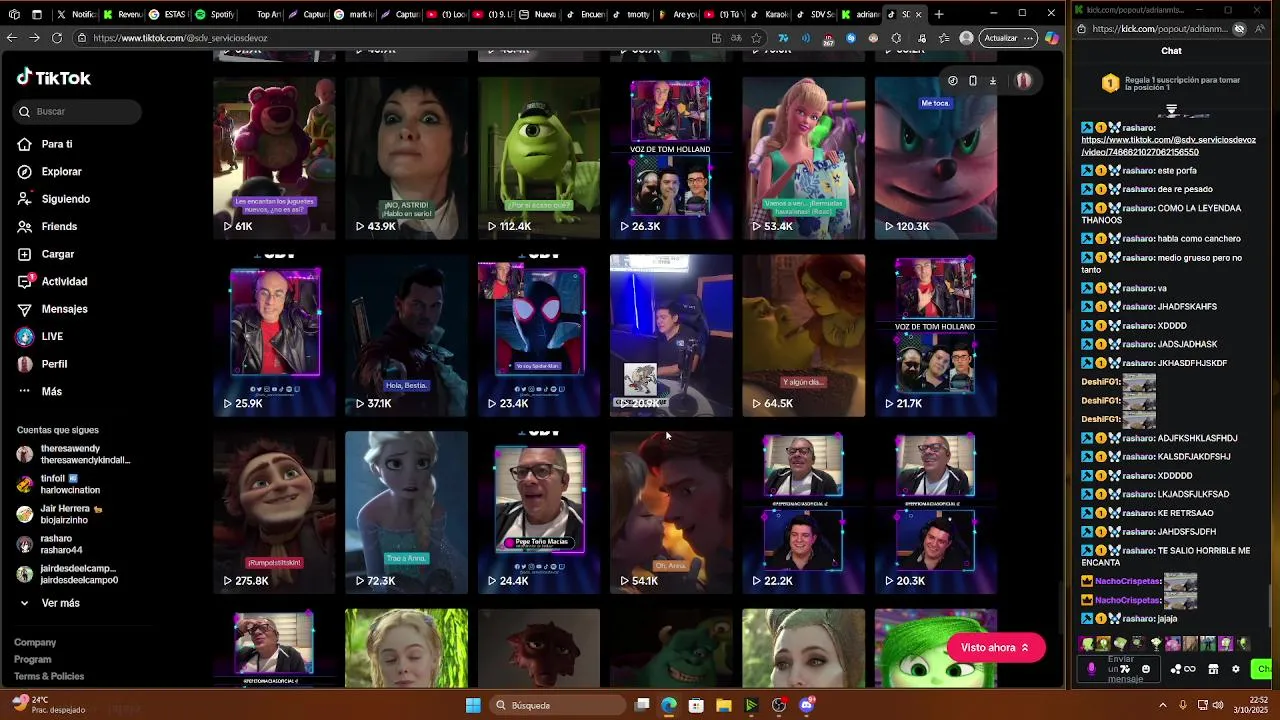Click Kick chat microphone icon

point(1092,669)
